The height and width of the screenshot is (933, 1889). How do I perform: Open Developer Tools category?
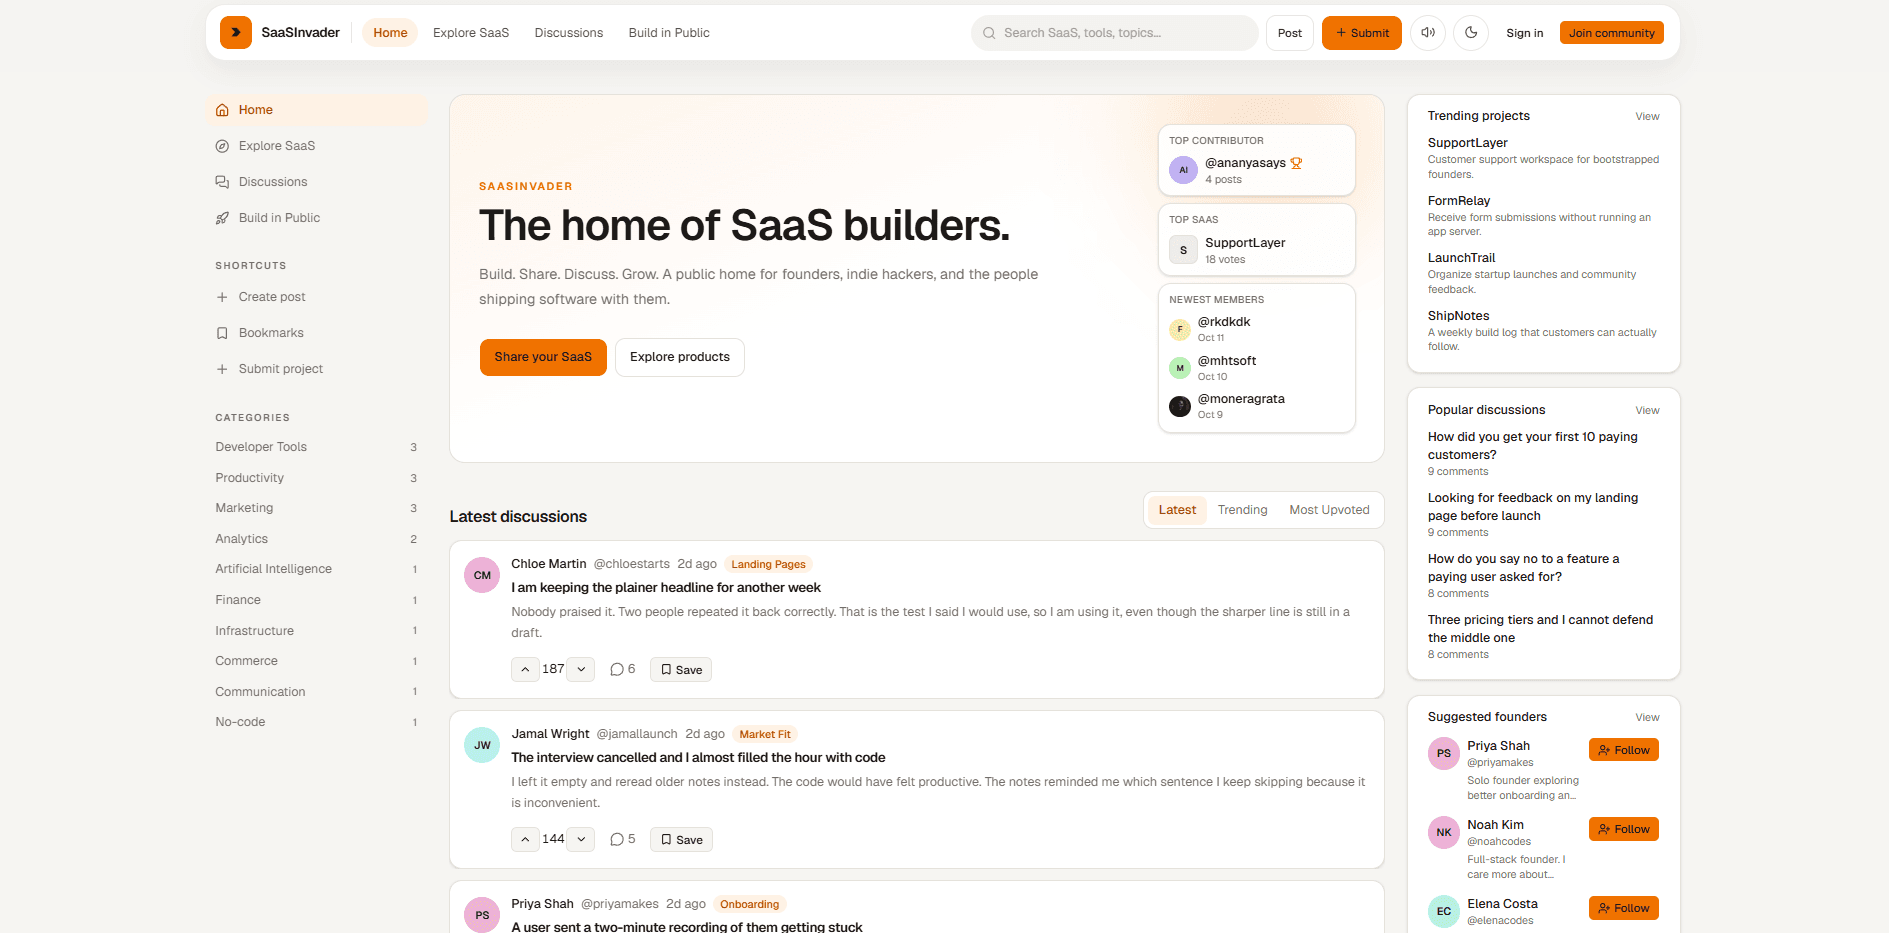point(317,447)
